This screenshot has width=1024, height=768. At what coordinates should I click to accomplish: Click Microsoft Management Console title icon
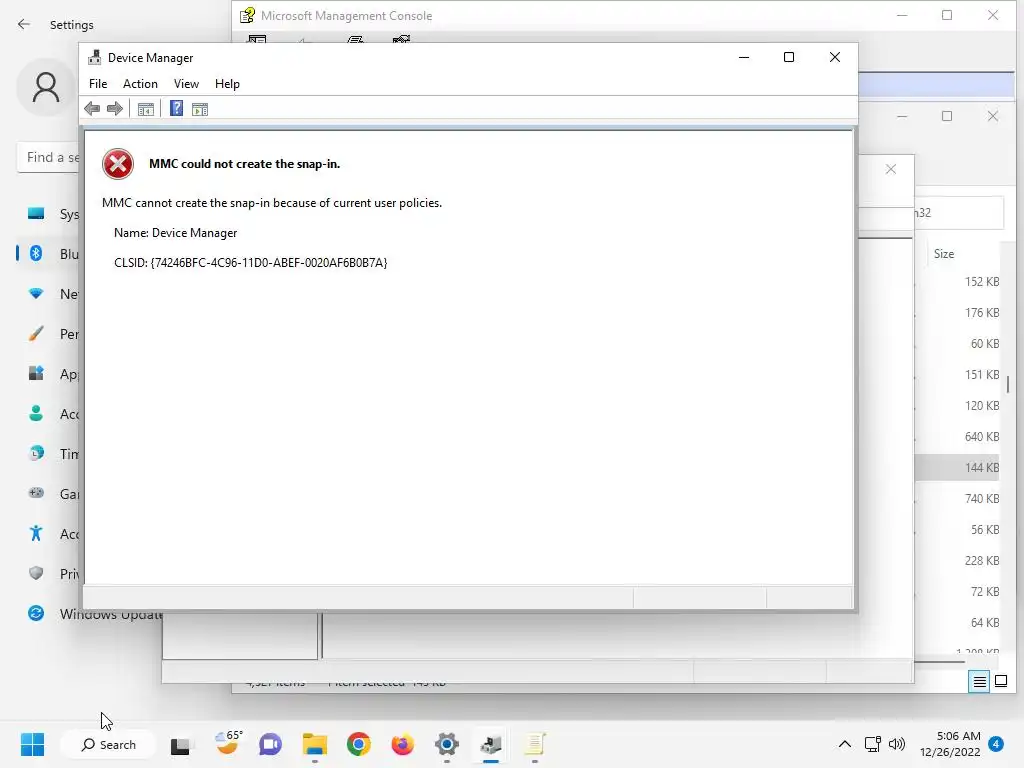pyautogui.click(x=247, y=16)
